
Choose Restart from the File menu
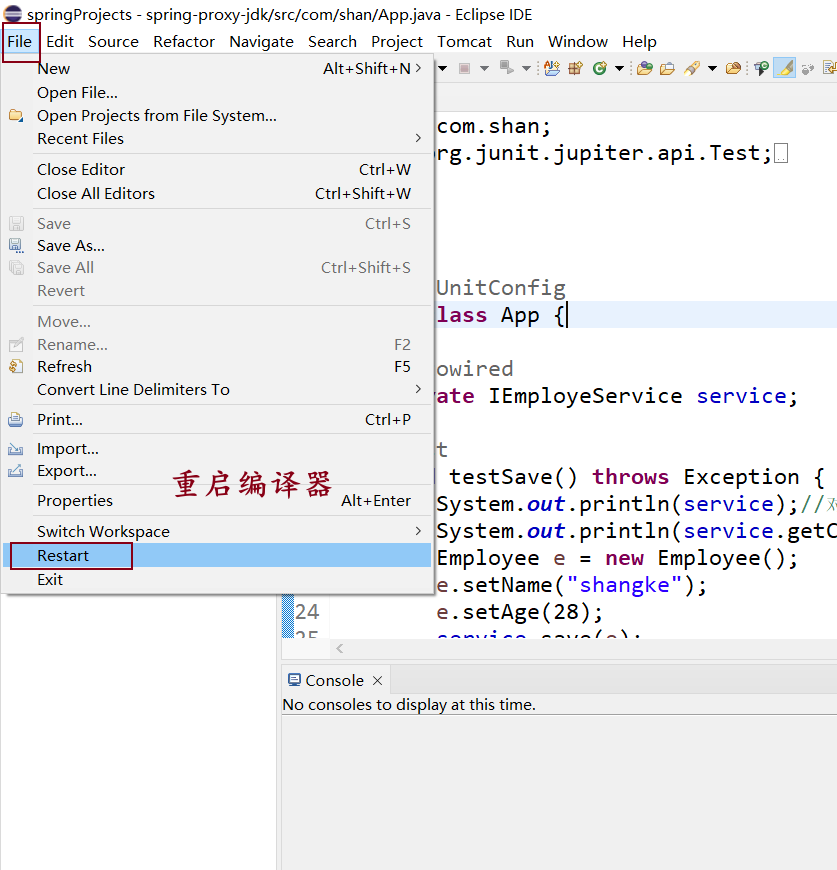point(217,555)
